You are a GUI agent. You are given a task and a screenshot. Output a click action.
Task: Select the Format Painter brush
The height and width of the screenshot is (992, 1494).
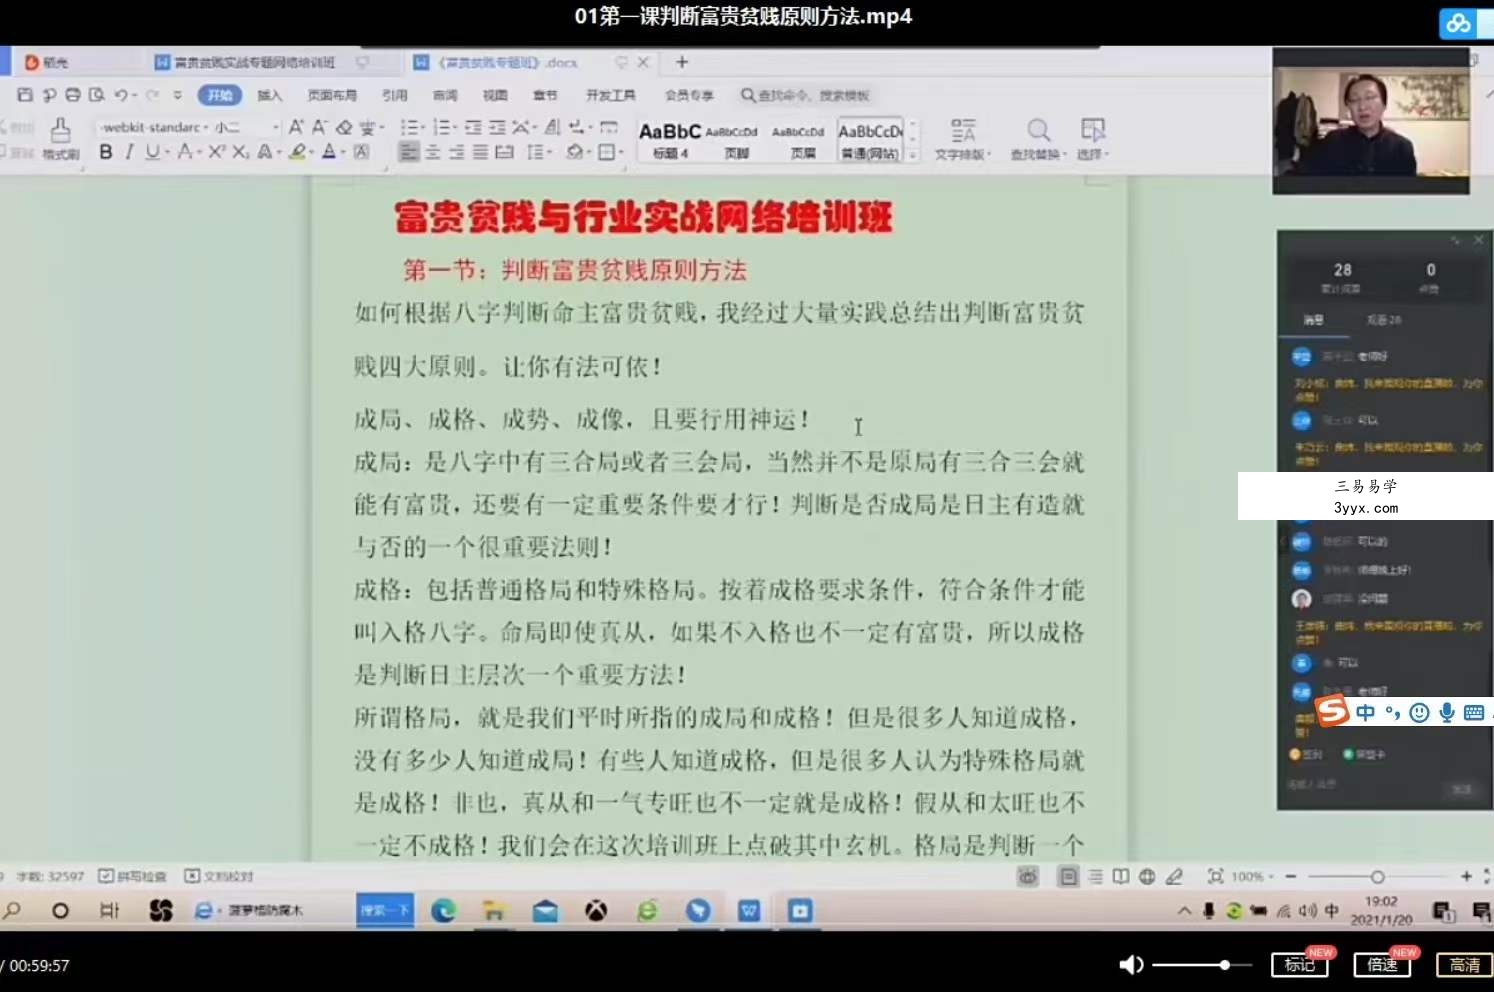(60, 139)
